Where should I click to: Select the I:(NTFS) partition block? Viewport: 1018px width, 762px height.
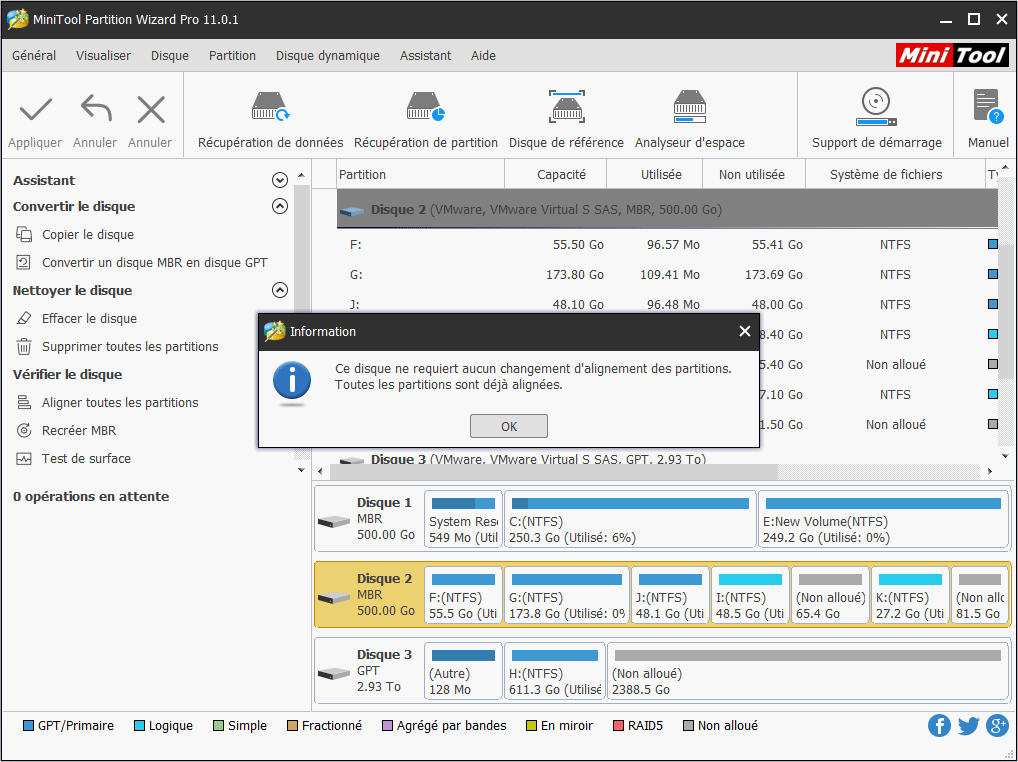click(x=751, y=596)
